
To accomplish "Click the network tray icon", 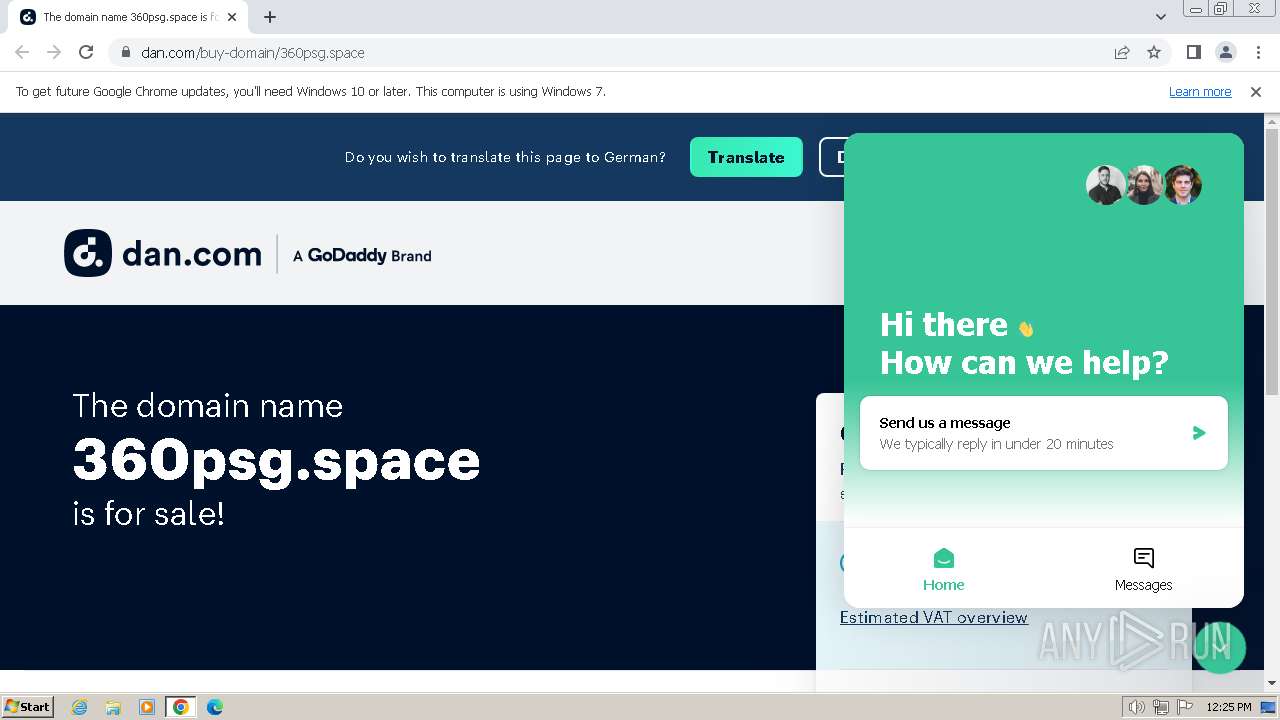I will (x=1160, y=707).
